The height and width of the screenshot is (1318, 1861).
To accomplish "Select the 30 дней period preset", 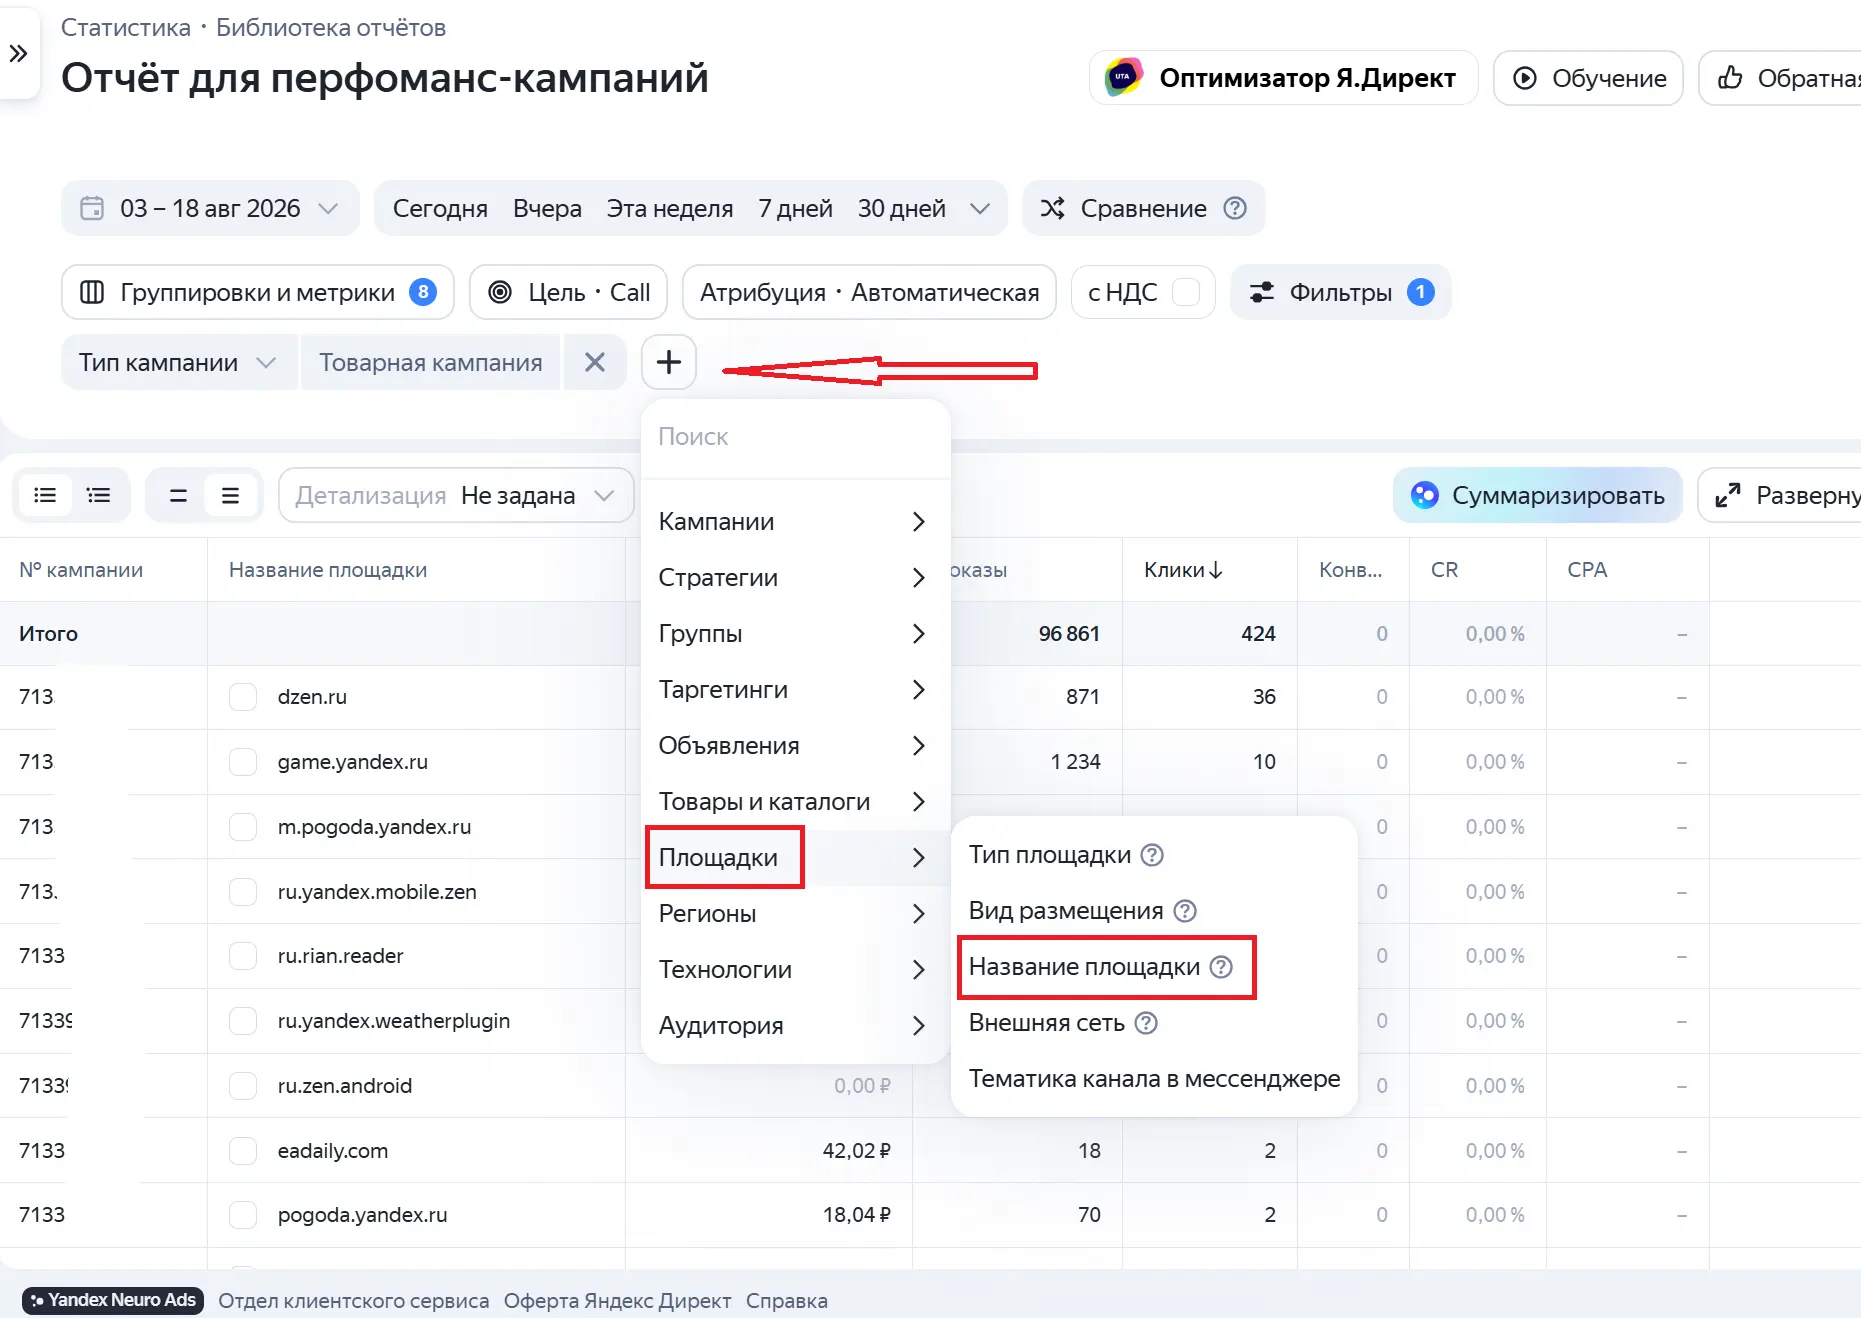I will pos(902,208).
